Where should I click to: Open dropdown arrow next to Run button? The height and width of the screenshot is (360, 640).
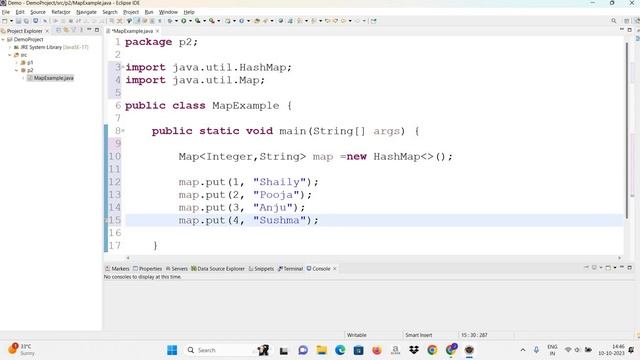pos(190,21)
